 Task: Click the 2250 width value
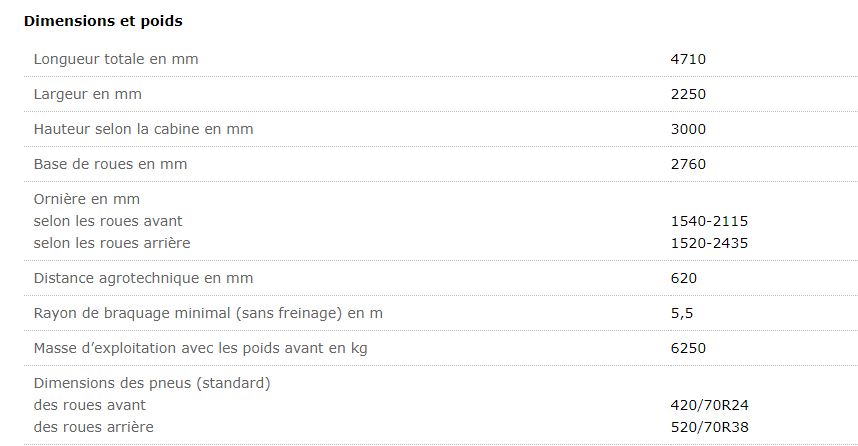pyautogui.click(x=688, y=94)
